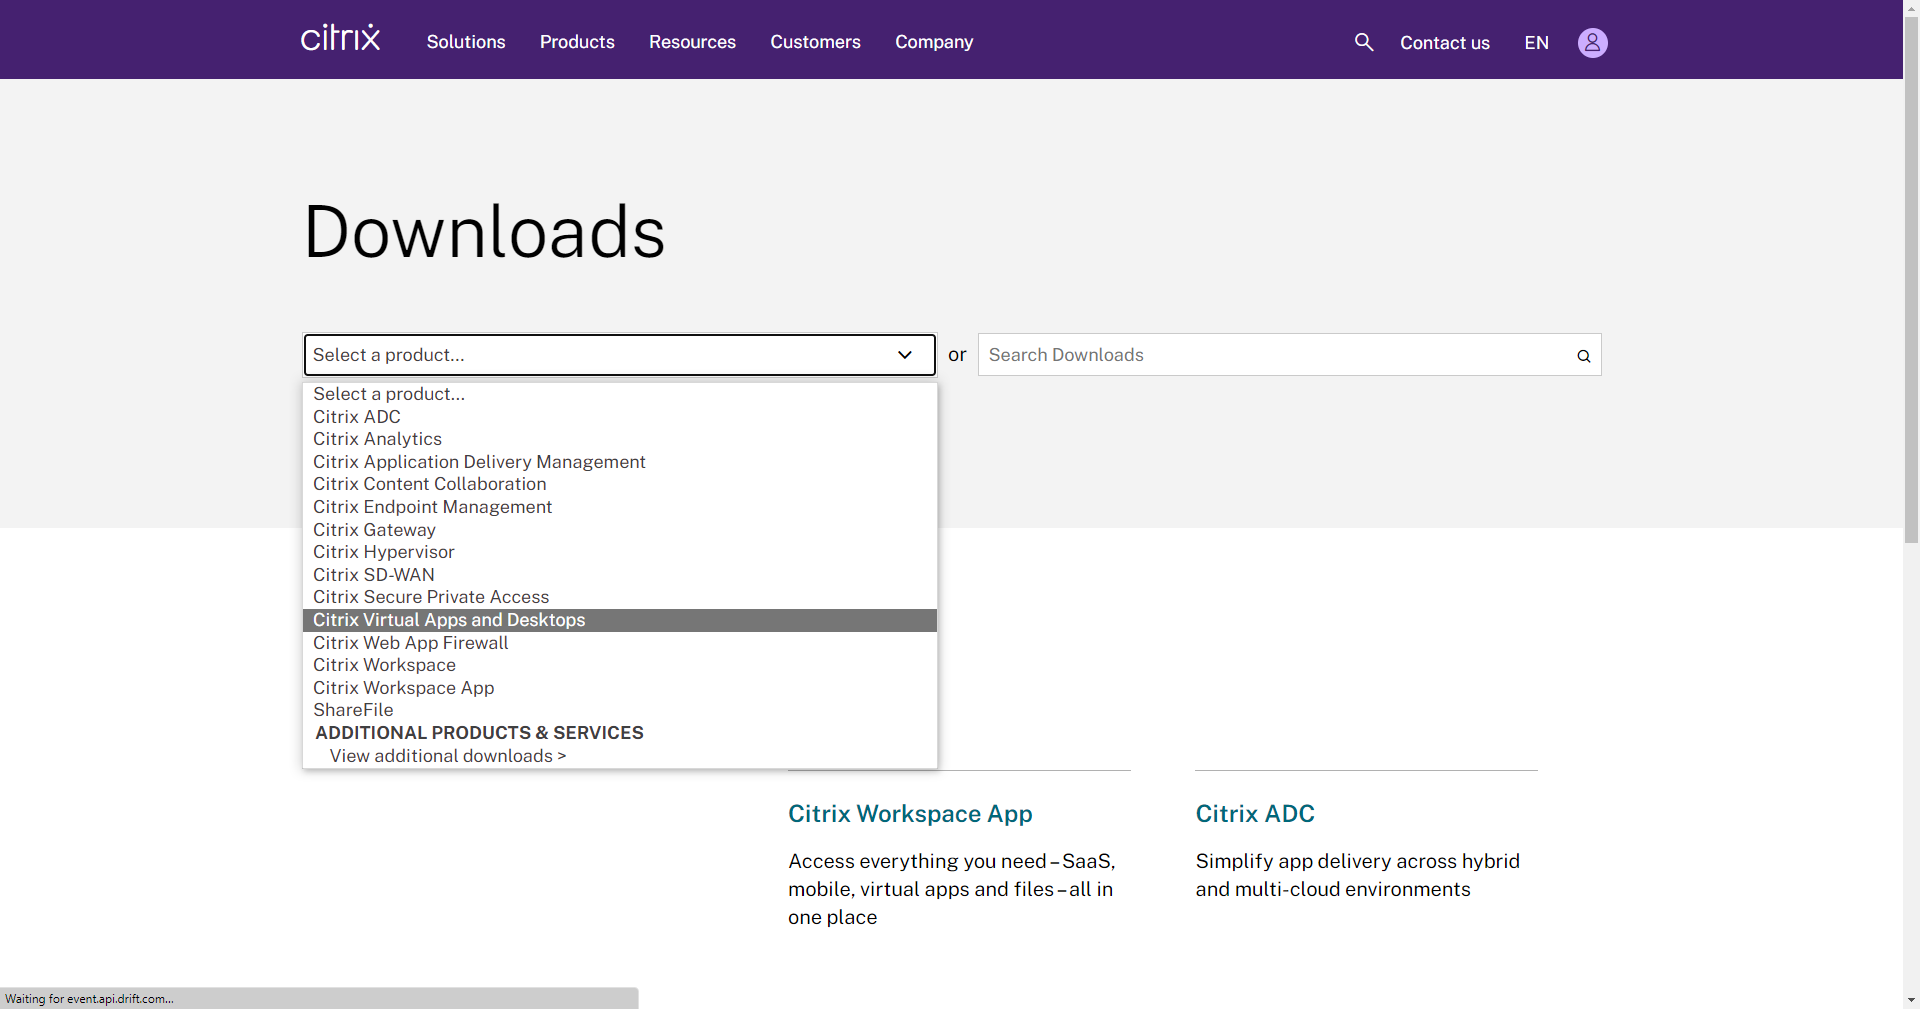
Task: Collapse the product dropdown via chevron arrow
Action: [904, 355]
